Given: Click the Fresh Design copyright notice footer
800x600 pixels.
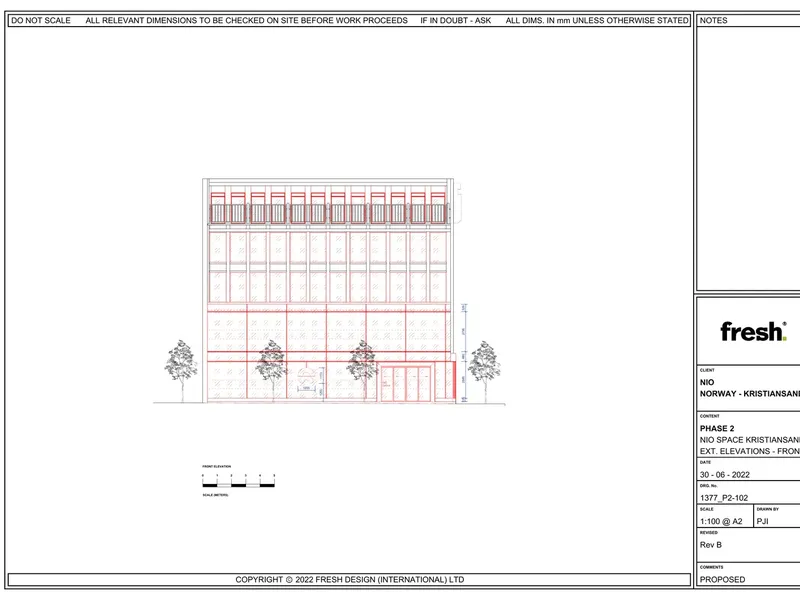Looking at the screenshot, I should coord(349,580).
